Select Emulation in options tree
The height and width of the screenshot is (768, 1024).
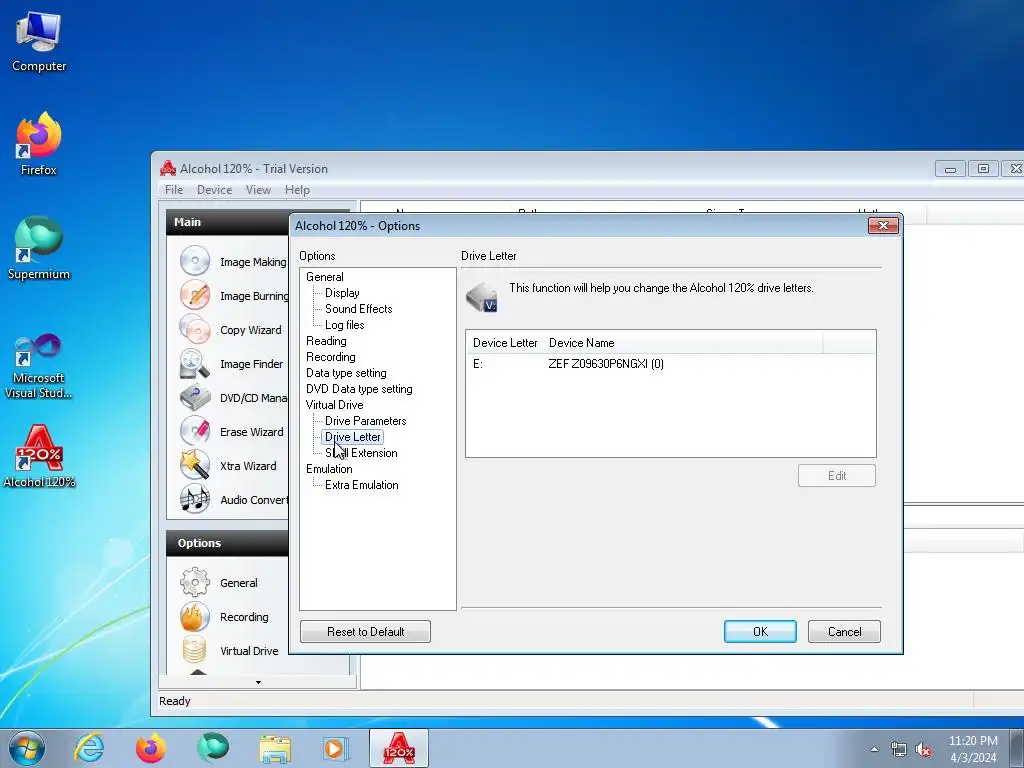(329, 469)
